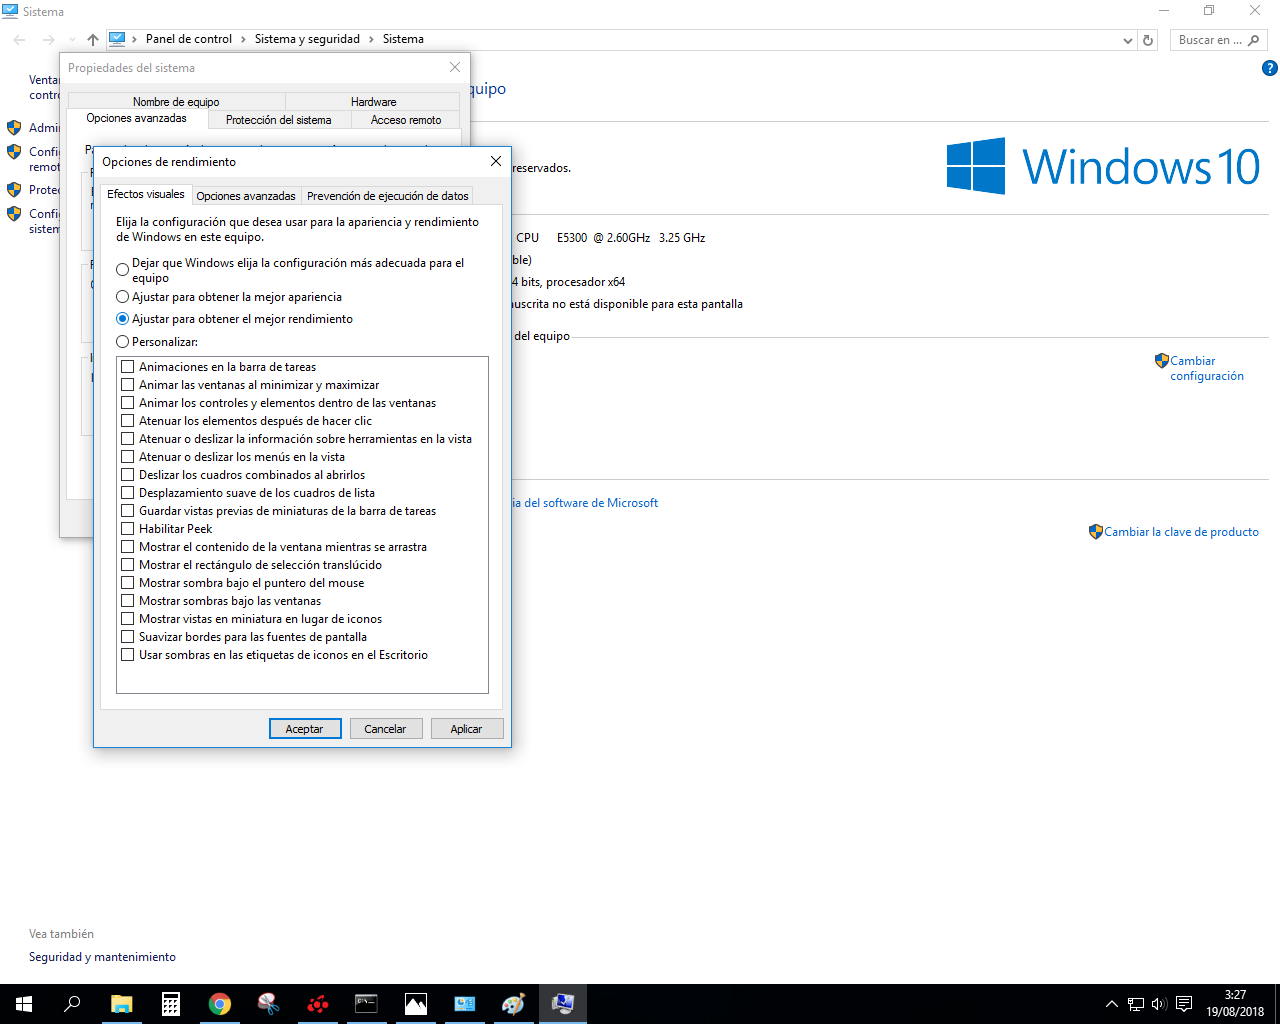Screen dimensions: 1280x1024
Task: Open Google Chrome from the taskbar
Action: click(x=219, y=1004)
